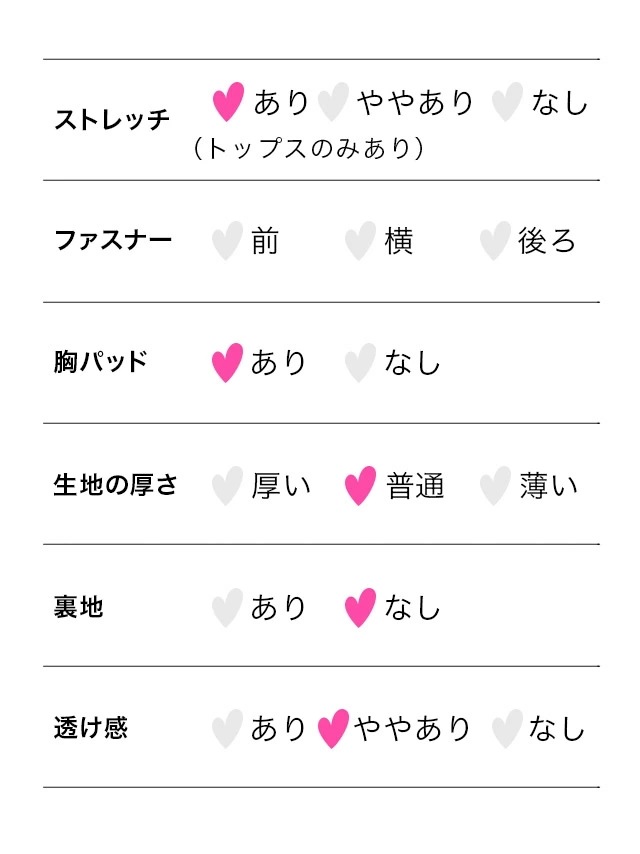Click the pink heart beside ストレッチ あり
Screen dimensions: 640x854
coord(228,101)
